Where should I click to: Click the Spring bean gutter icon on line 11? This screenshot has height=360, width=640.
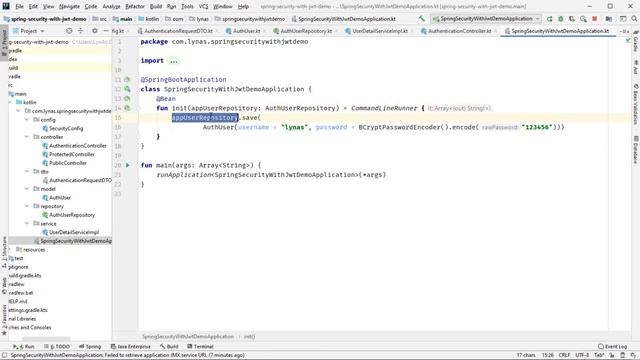(127, 80)
